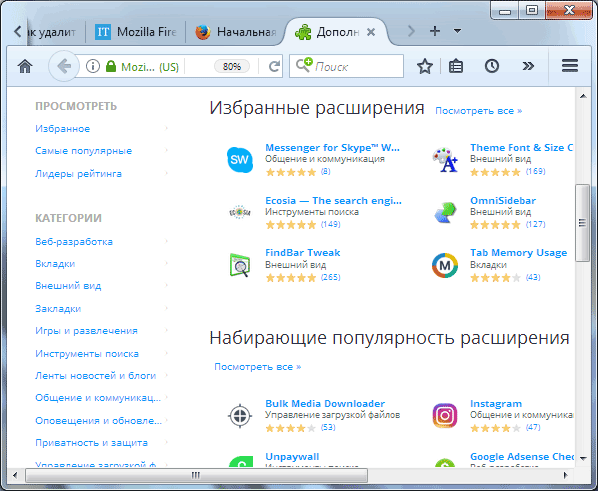Click the search engine magnifier icon
Viewport: 598px width, 491px height.
click(304, 65)
